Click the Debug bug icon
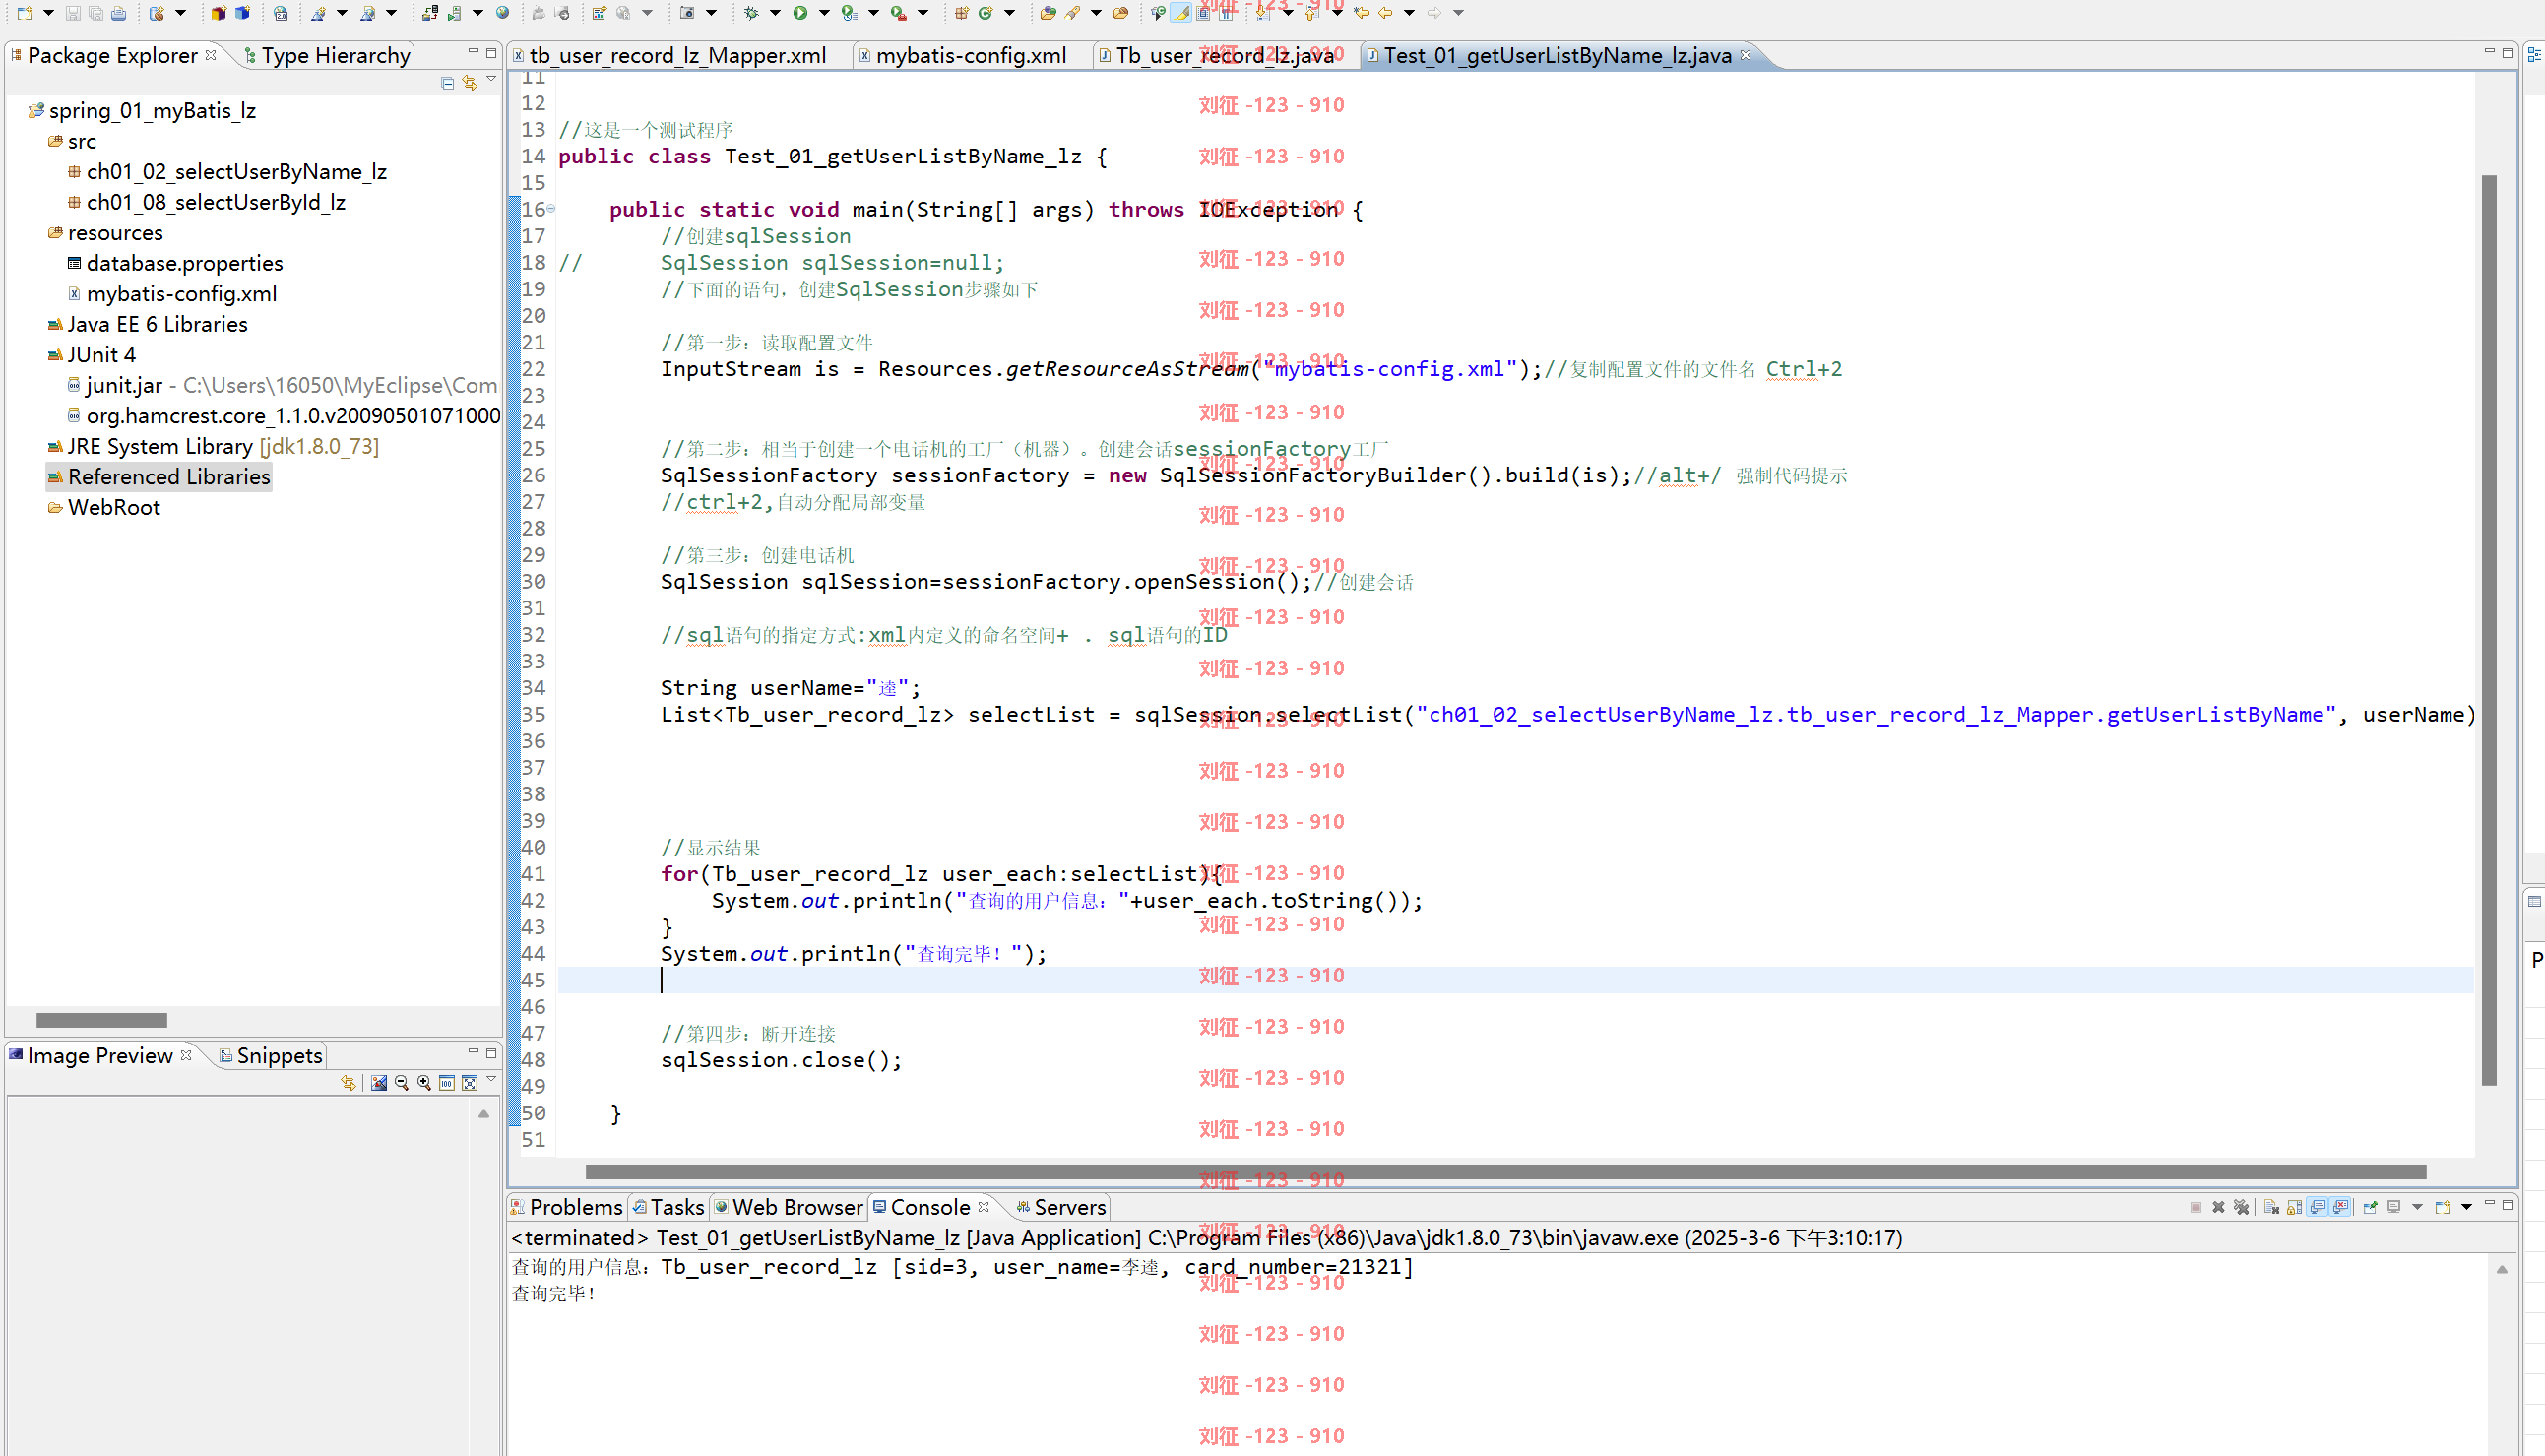The height and width of the screenshot is (1456, 2545). click(x=751, y=13)
